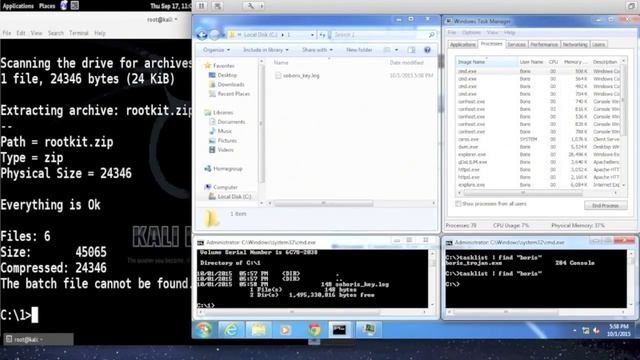The image size is (640, 360).
Task: Open Kali Places menu in top bar
Action: point(47,6)
